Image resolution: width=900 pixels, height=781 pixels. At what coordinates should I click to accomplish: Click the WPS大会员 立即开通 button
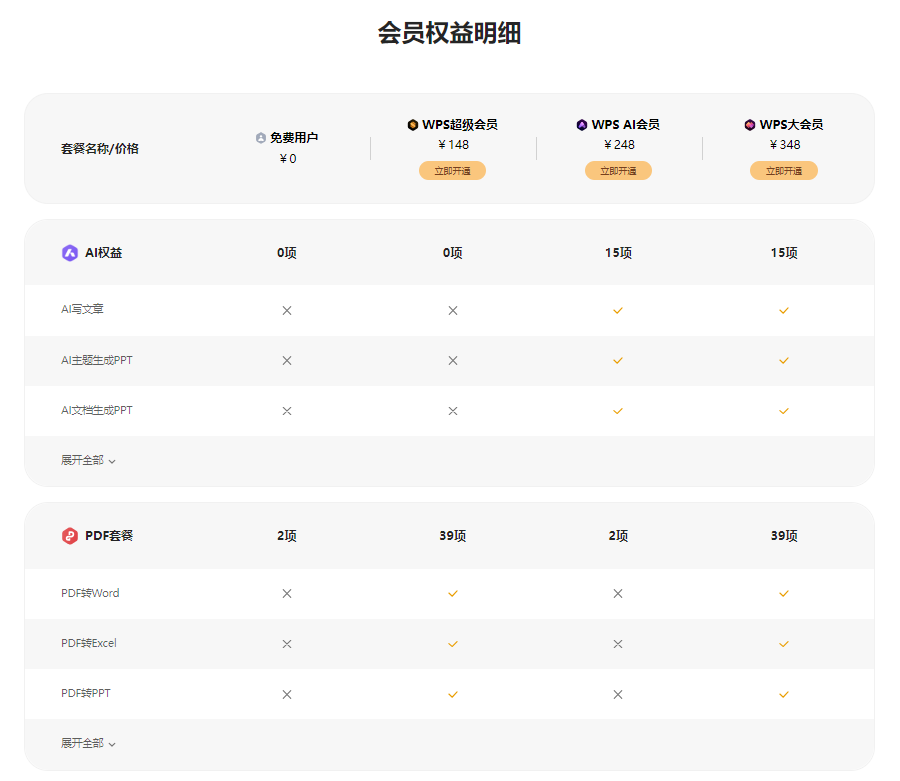pos(784,170)
